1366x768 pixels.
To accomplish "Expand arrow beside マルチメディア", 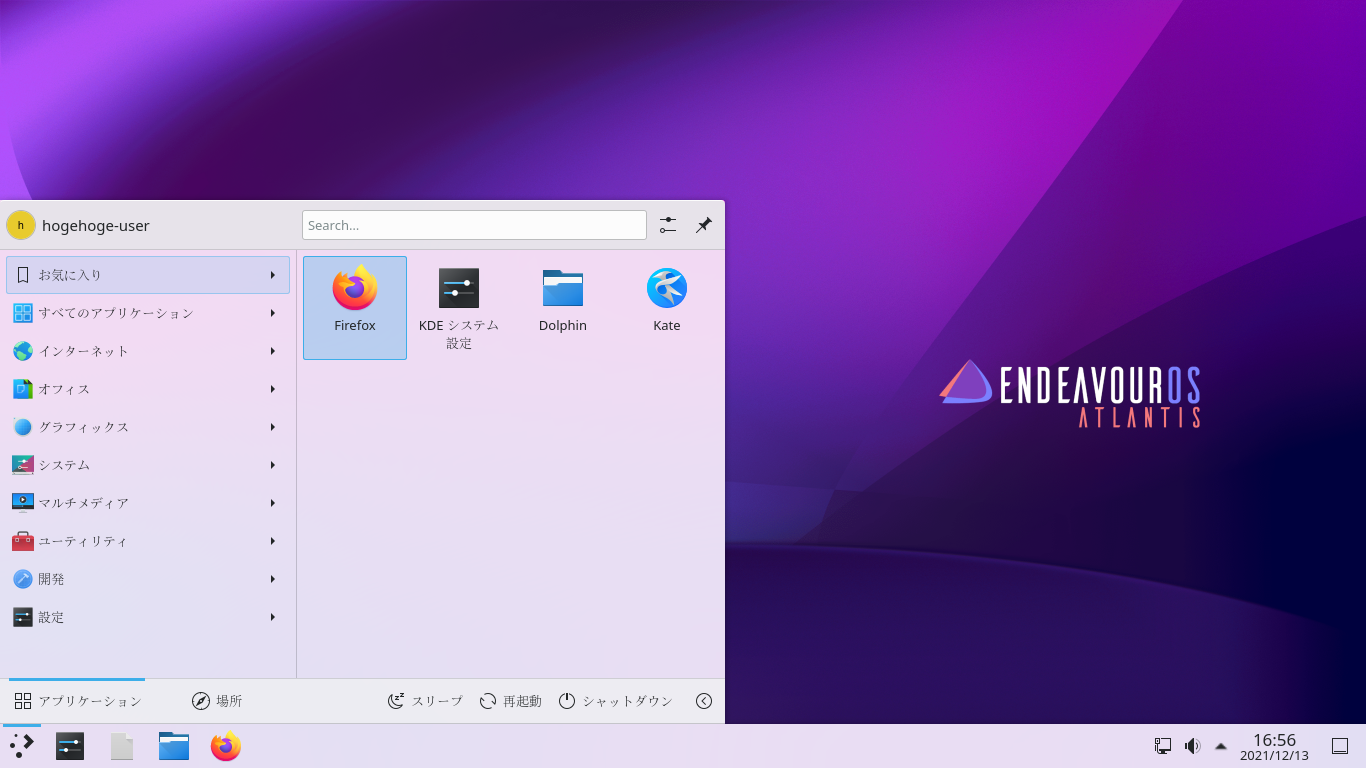I will 273,503.
